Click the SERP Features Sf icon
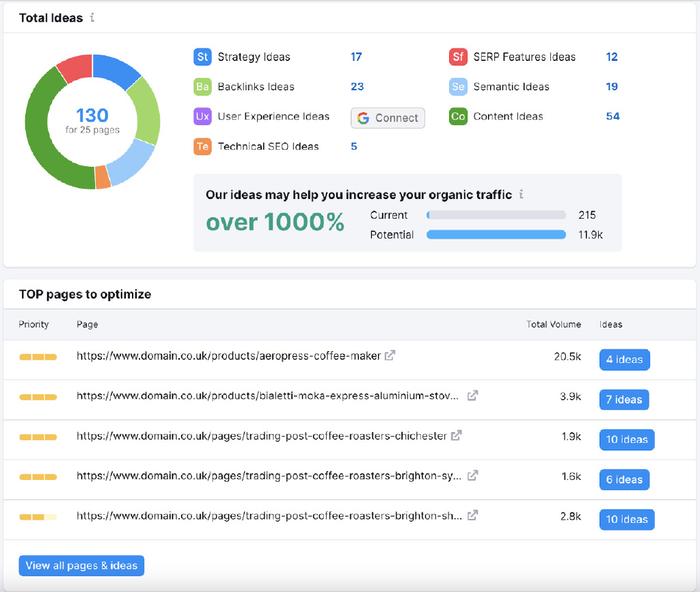Image resolution: width=700 pixels, height=592 pixels. 458,57
